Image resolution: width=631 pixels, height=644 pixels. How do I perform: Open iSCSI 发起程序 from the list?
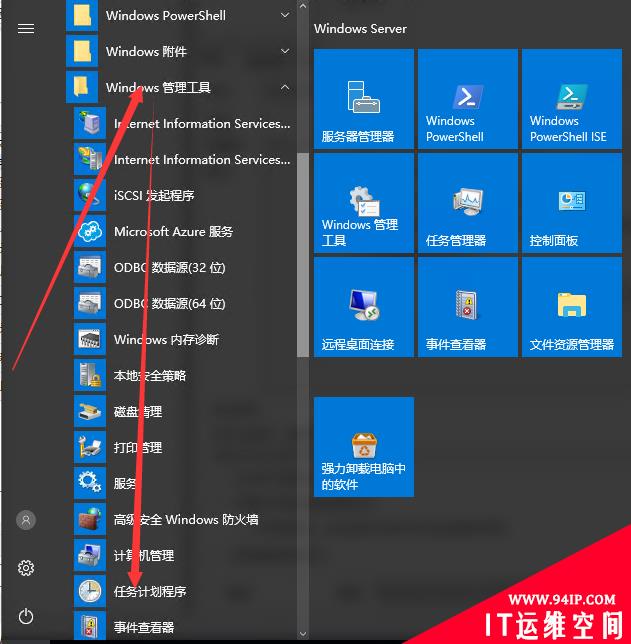tap(185, 195)
